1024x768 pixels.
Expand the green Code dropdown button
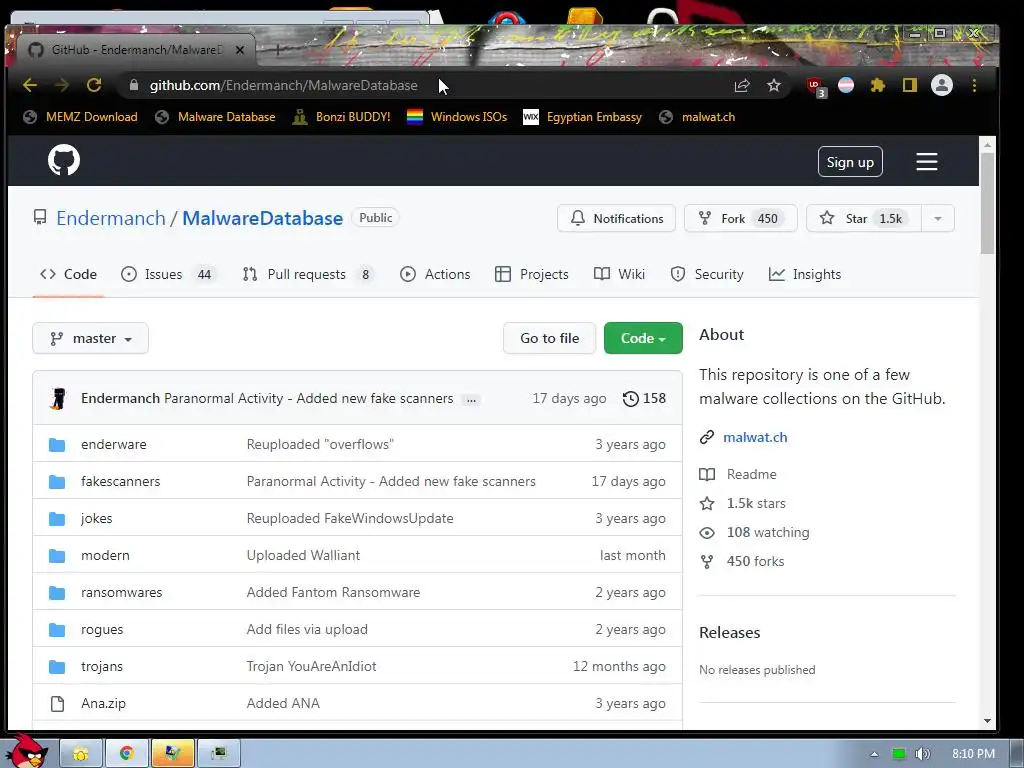coord(643,338)
